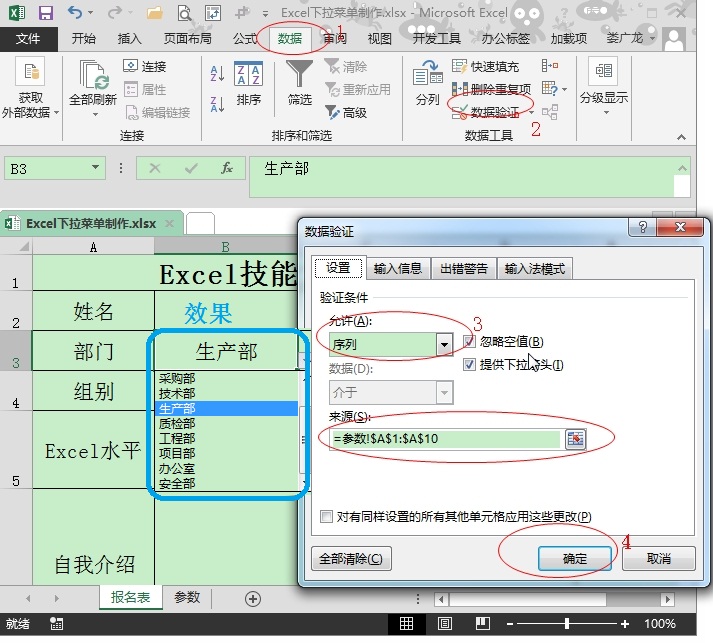Check apply changes to all other cells box
Image resolution: width=713 pixels, height=643 pixels.
[x=326, y=517]
